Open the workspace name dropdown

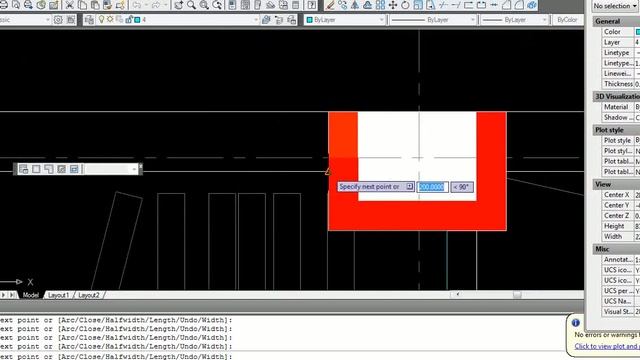pos(47,20)
